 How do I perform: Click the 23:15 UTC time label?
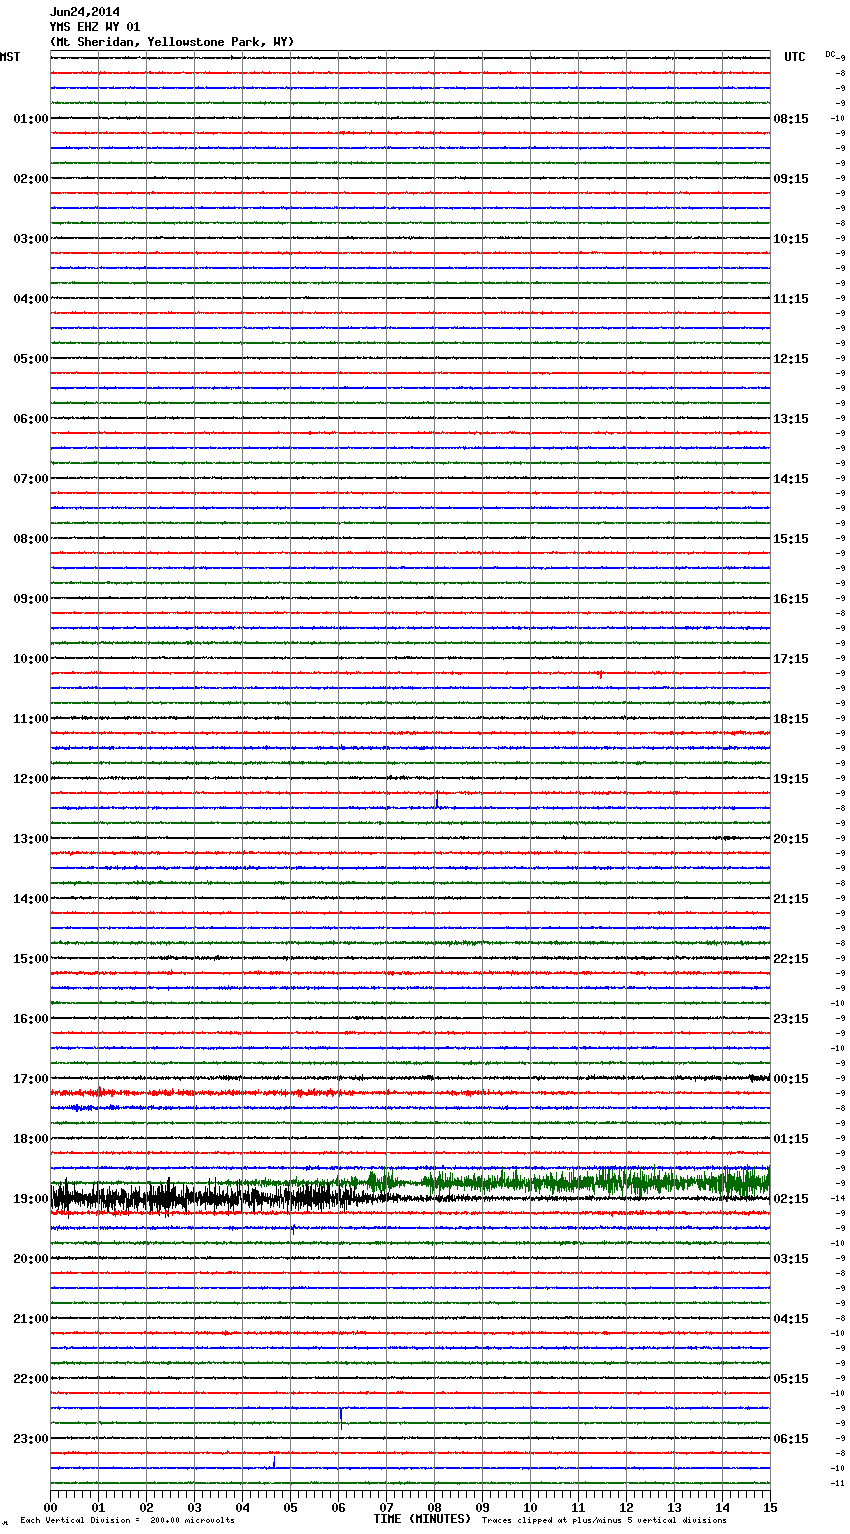791,1019
